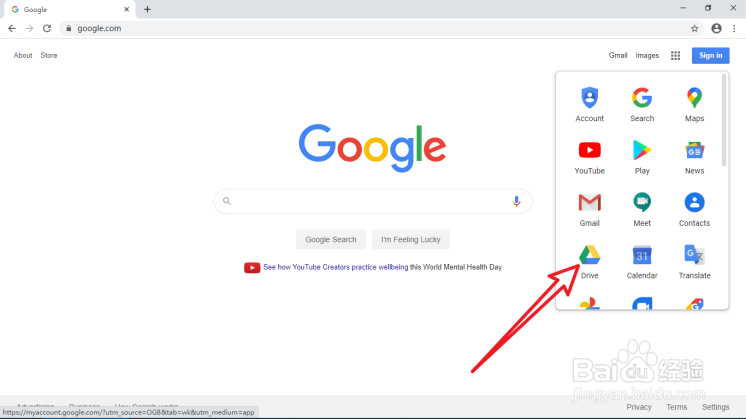This screenshot has width=746, height=419.
Task: Open the Privacy footer link
Action: (x=638, y=407)
